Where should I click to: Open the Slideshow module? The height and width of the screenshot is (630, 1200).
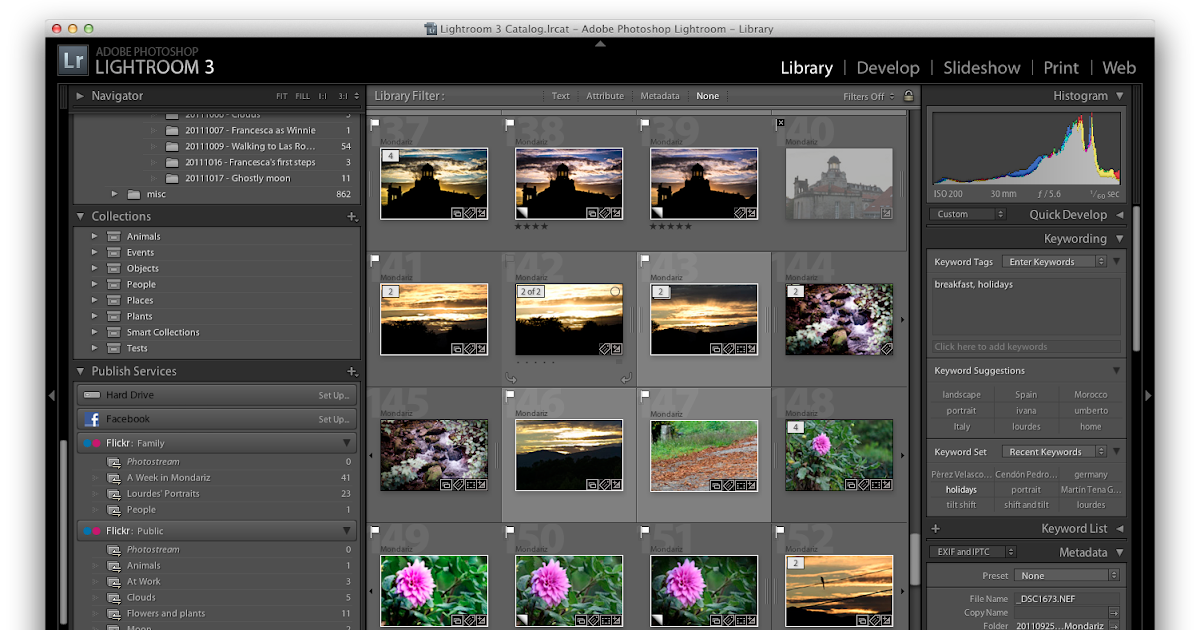(x=981, y=68)
